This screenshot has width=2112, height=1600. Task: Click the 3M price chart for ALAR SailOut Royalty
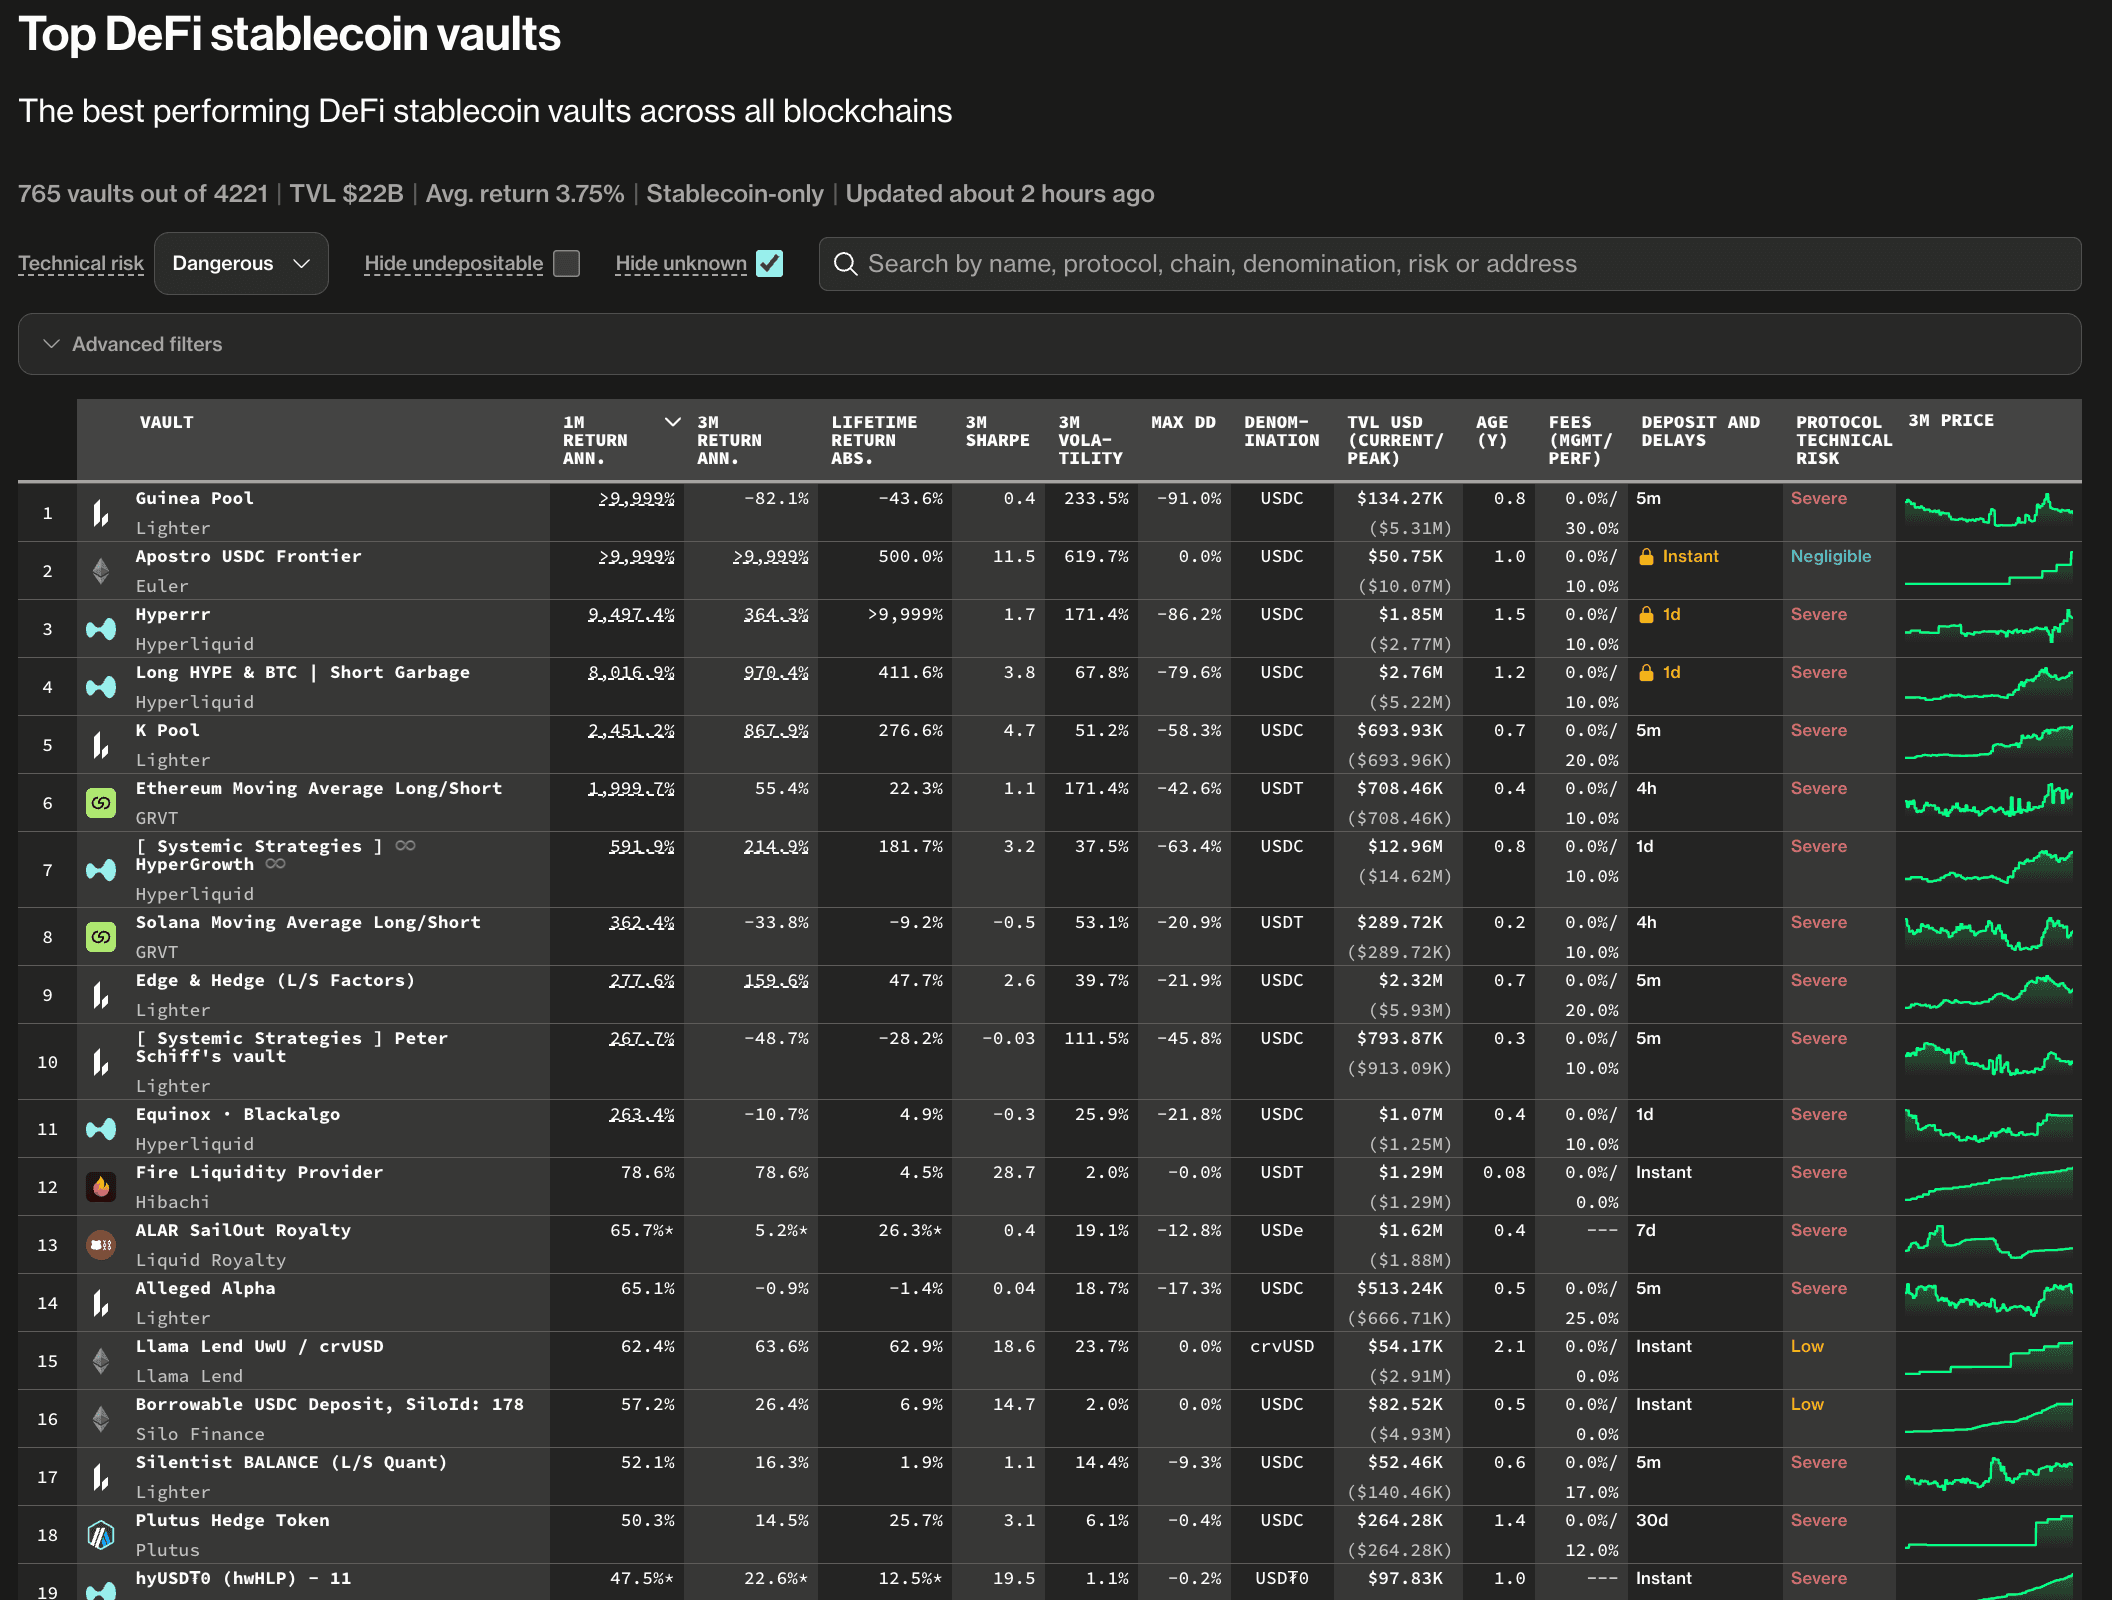click(x=1988, y=1244)
